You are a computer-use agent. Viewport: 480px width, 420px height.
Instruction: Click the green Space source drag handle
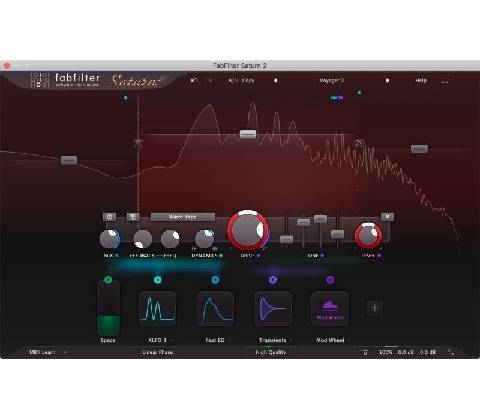point(108,279)
